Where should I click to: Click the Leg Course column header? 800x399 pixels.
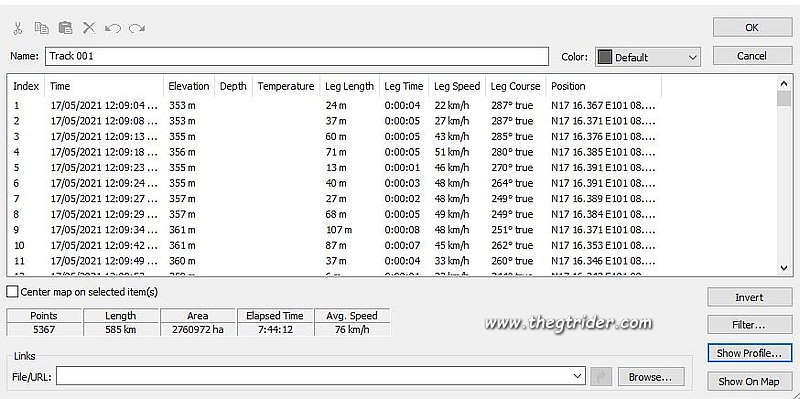click(x=515, y=86)
